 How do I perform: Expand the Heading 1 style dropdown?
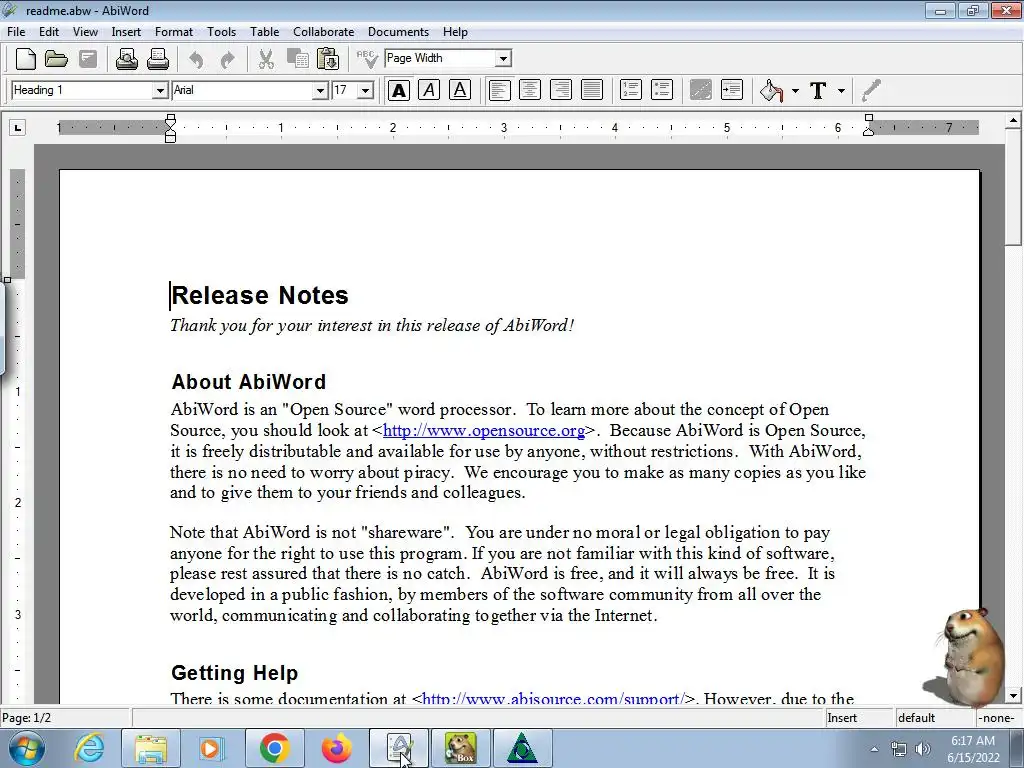(x=160, y=91)
